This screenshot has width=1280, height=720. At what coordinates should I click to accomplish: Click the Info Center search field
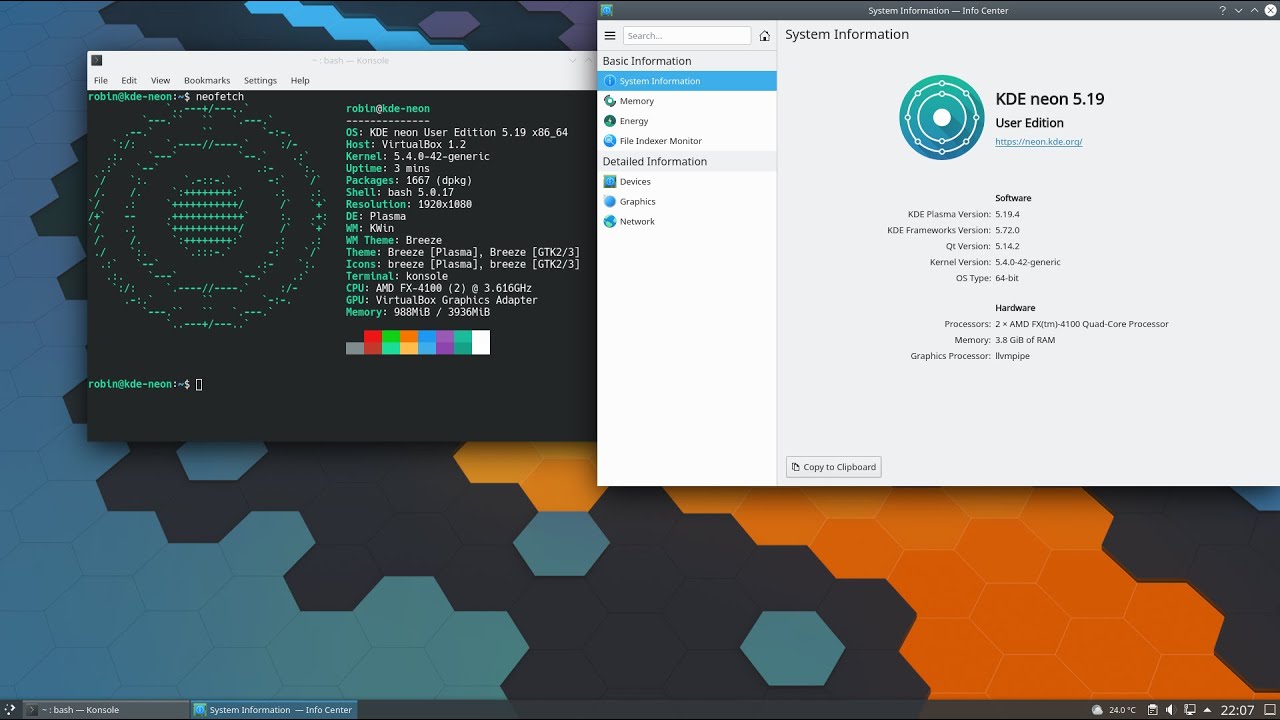687,36
